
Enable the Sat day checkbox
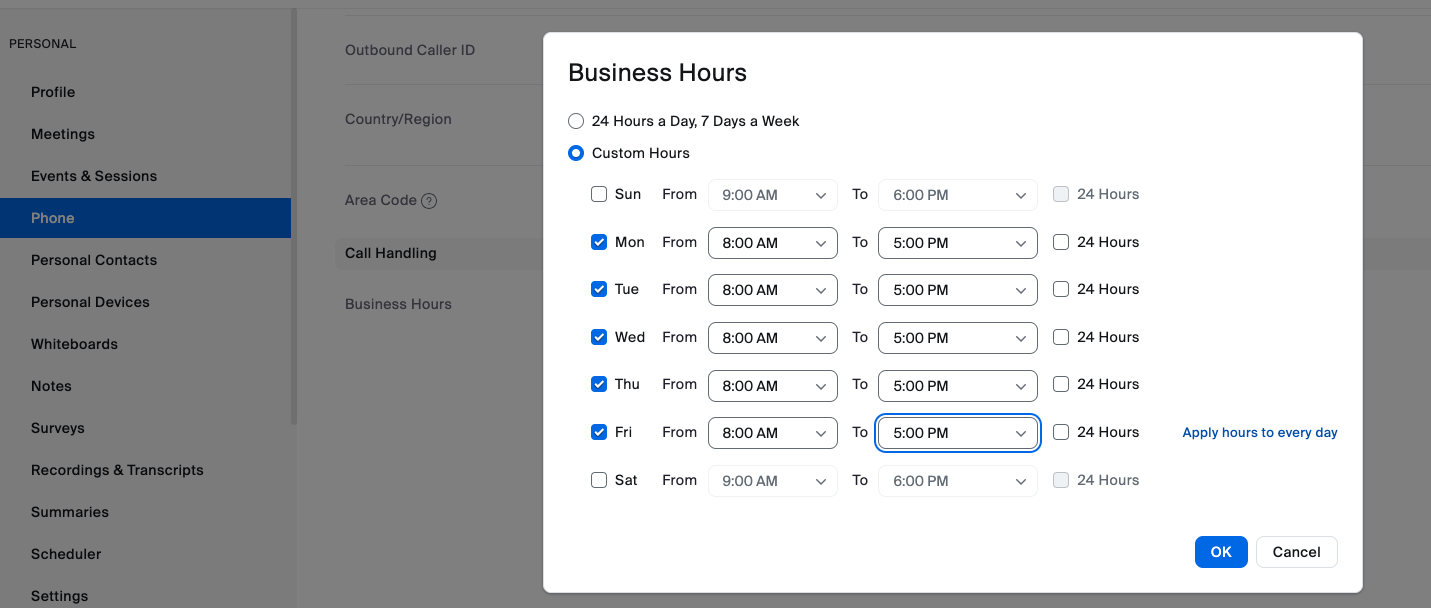coord(599,480)
